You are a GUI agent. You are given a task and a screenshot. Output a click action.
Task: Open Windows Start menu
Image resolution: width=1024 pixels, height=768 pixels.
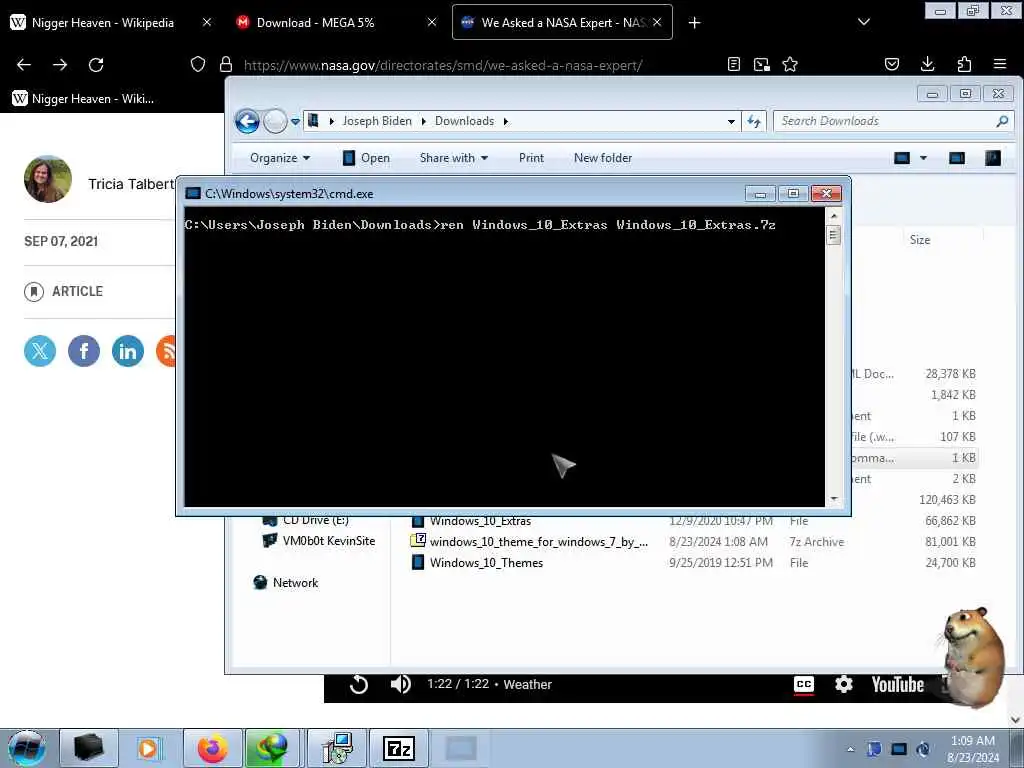click(x=26, y=748)
